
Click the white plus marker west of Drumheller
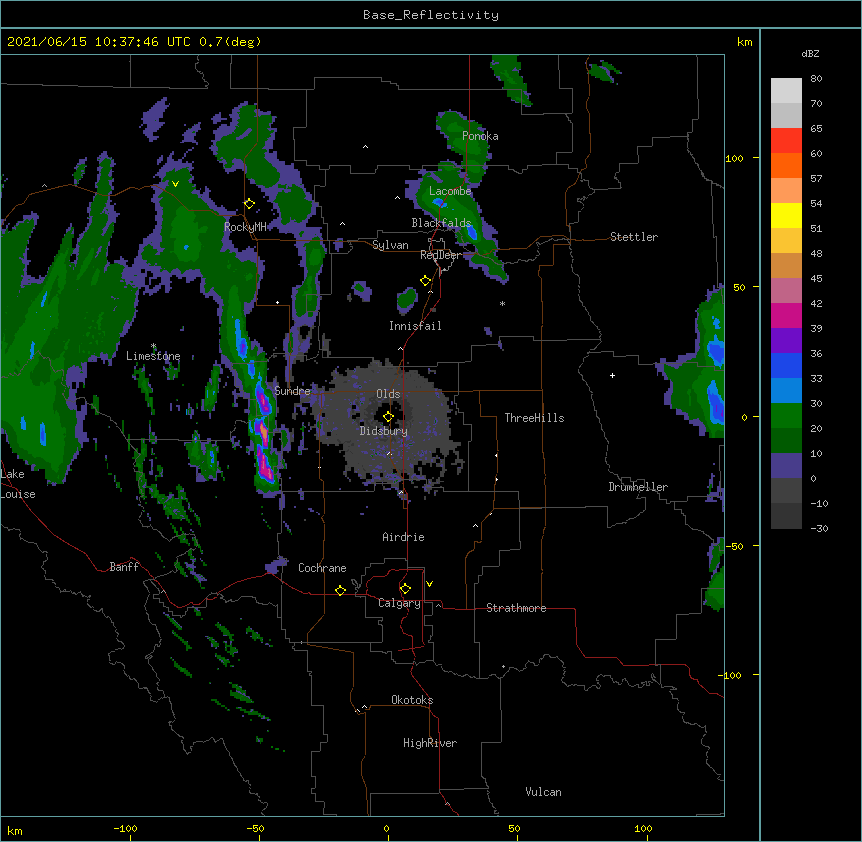tap(612, 375)
